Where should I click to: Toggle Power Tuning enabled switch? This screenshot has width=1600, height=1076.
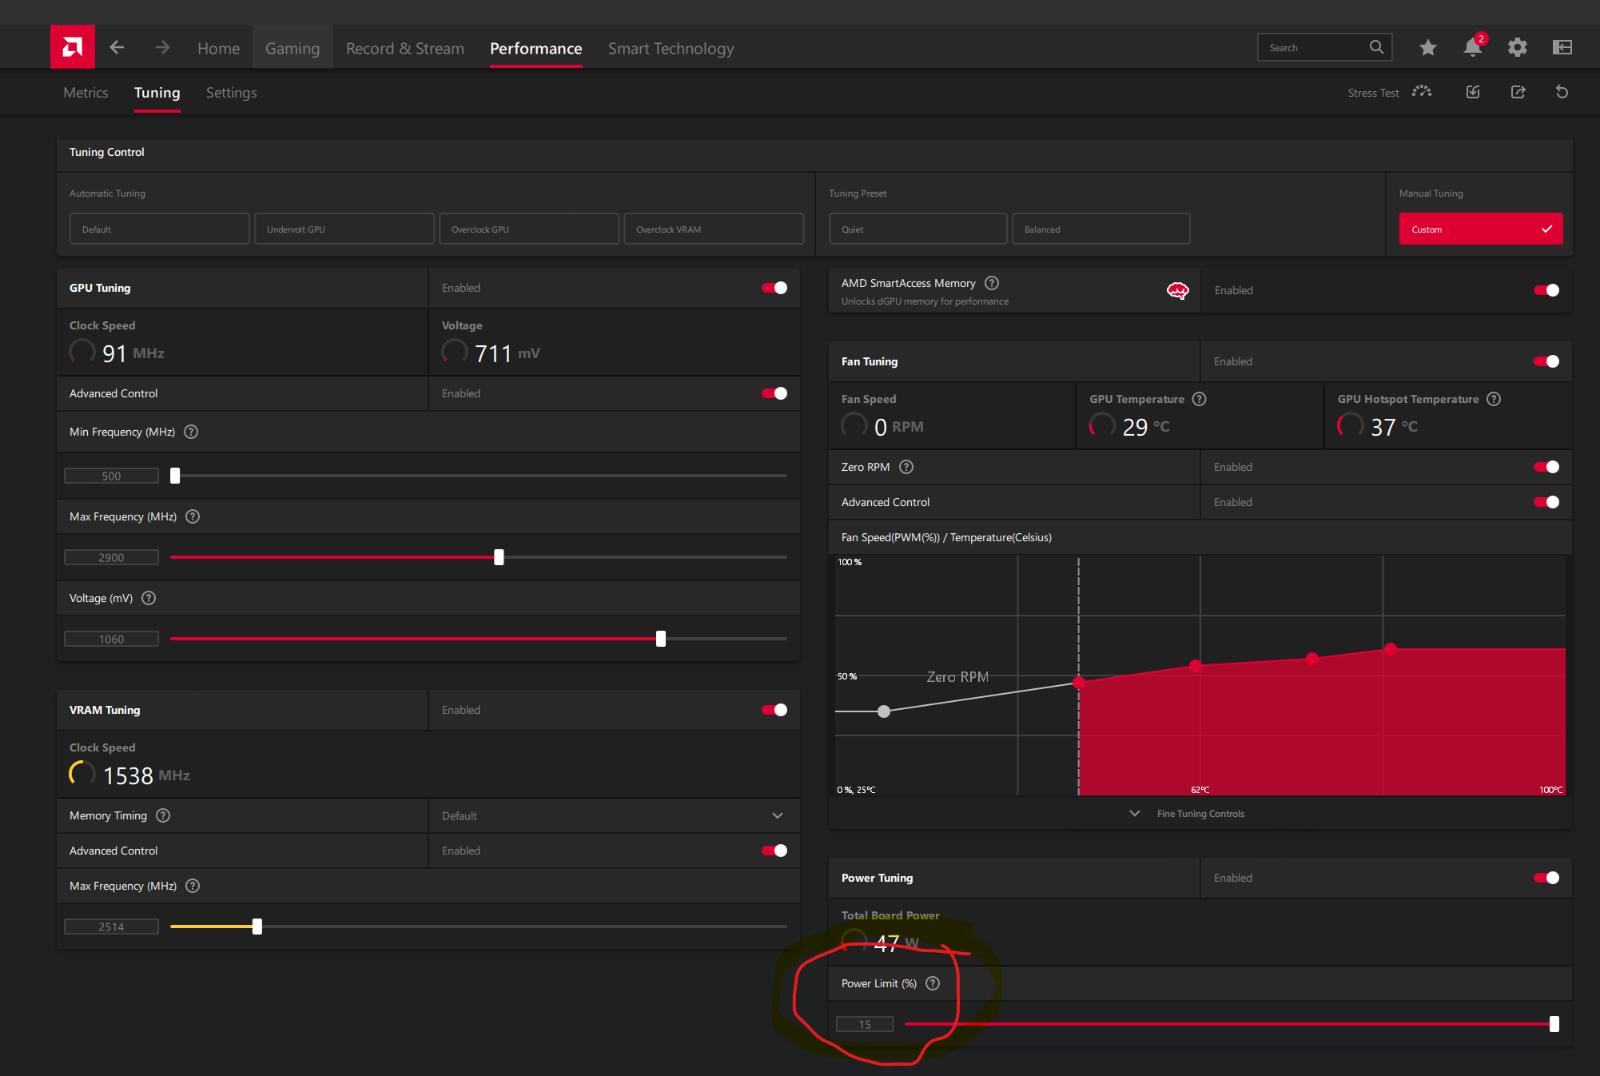[x=1547, y=878]
